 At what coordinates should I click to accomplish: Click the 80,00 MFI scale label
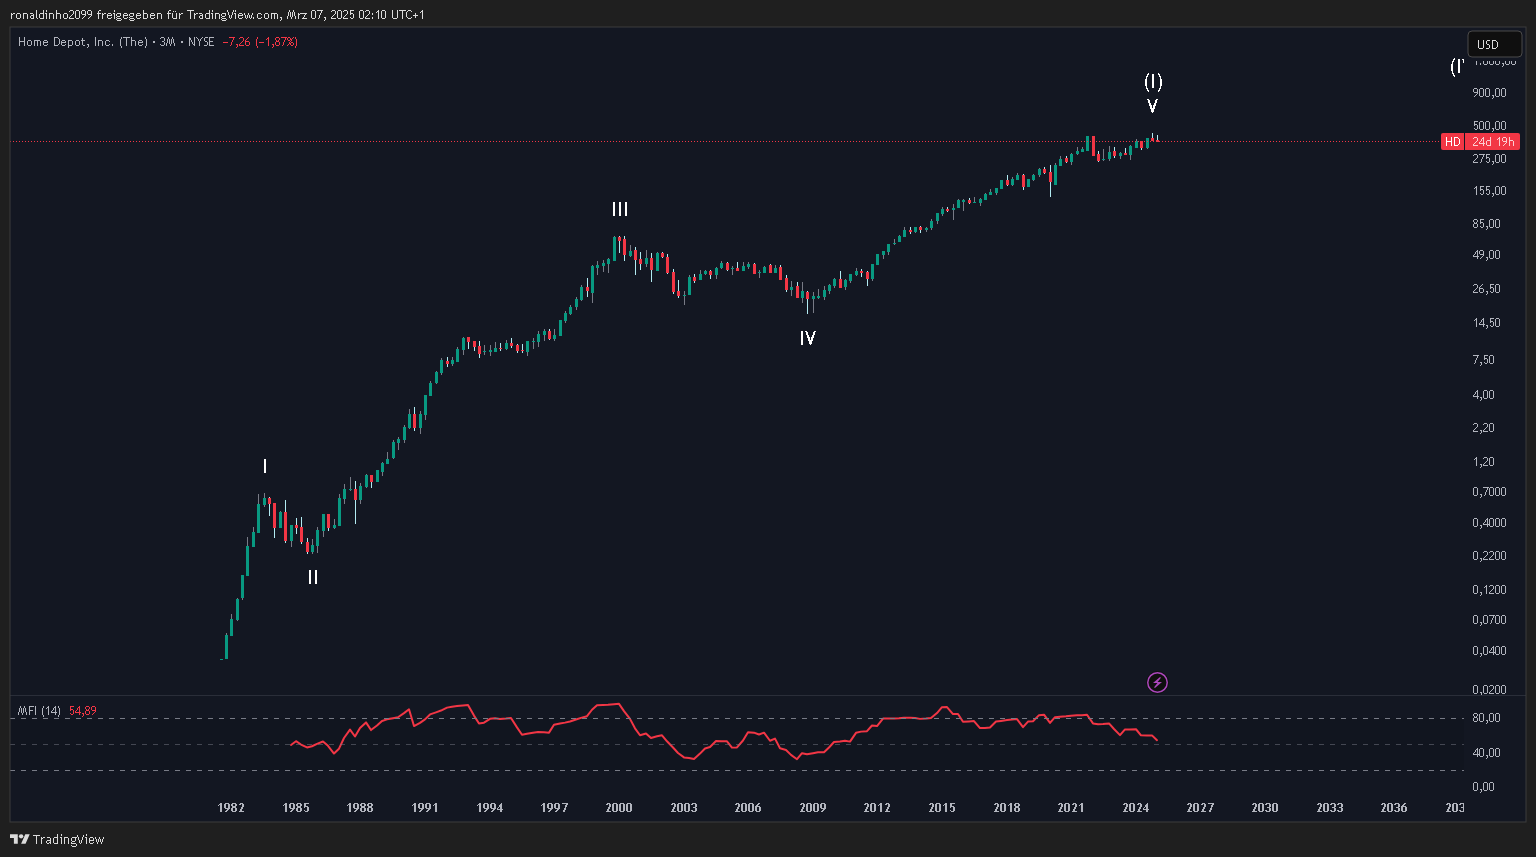(x=1486, y=718)
